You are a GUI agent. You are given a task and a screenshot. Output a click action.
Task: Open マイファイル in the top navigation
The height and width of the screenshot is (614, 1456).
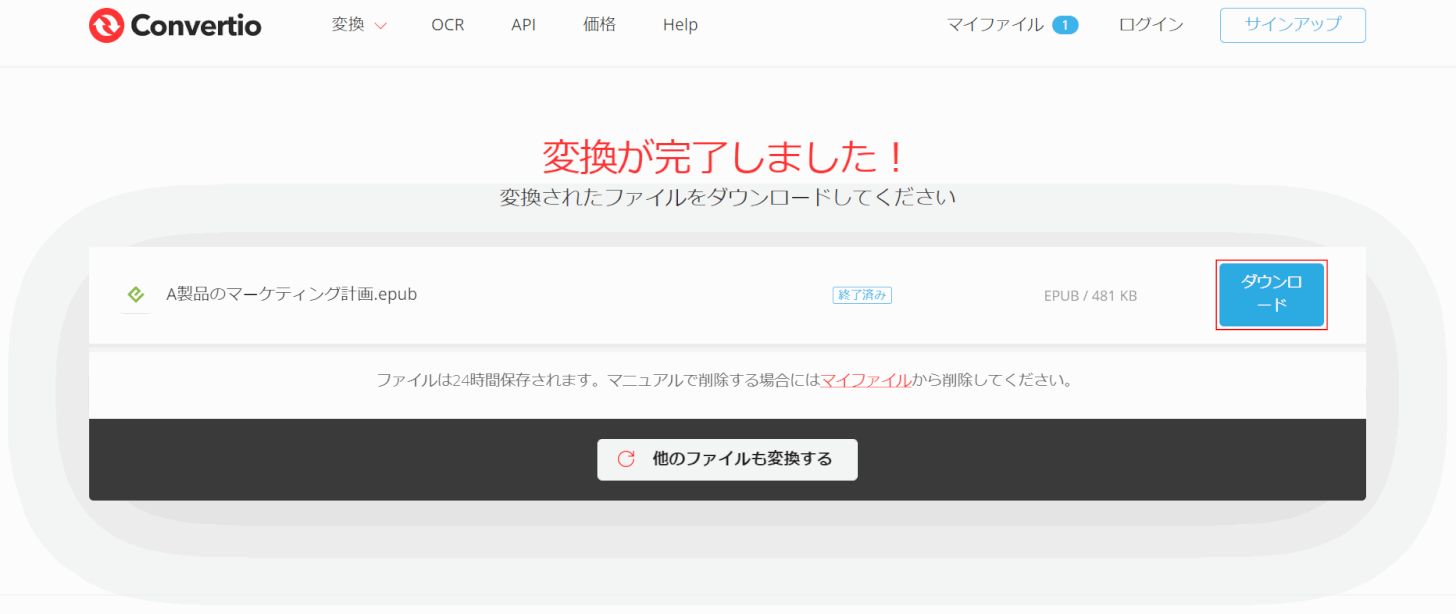[x=995, y=25]
